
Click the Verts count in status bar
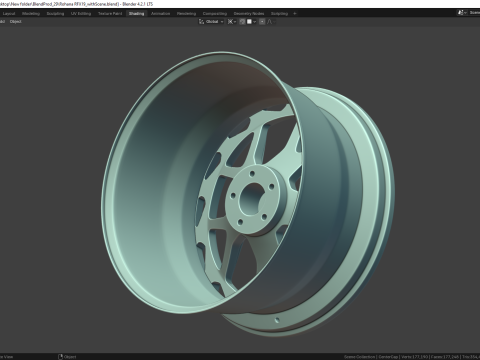tap(414, 357)
